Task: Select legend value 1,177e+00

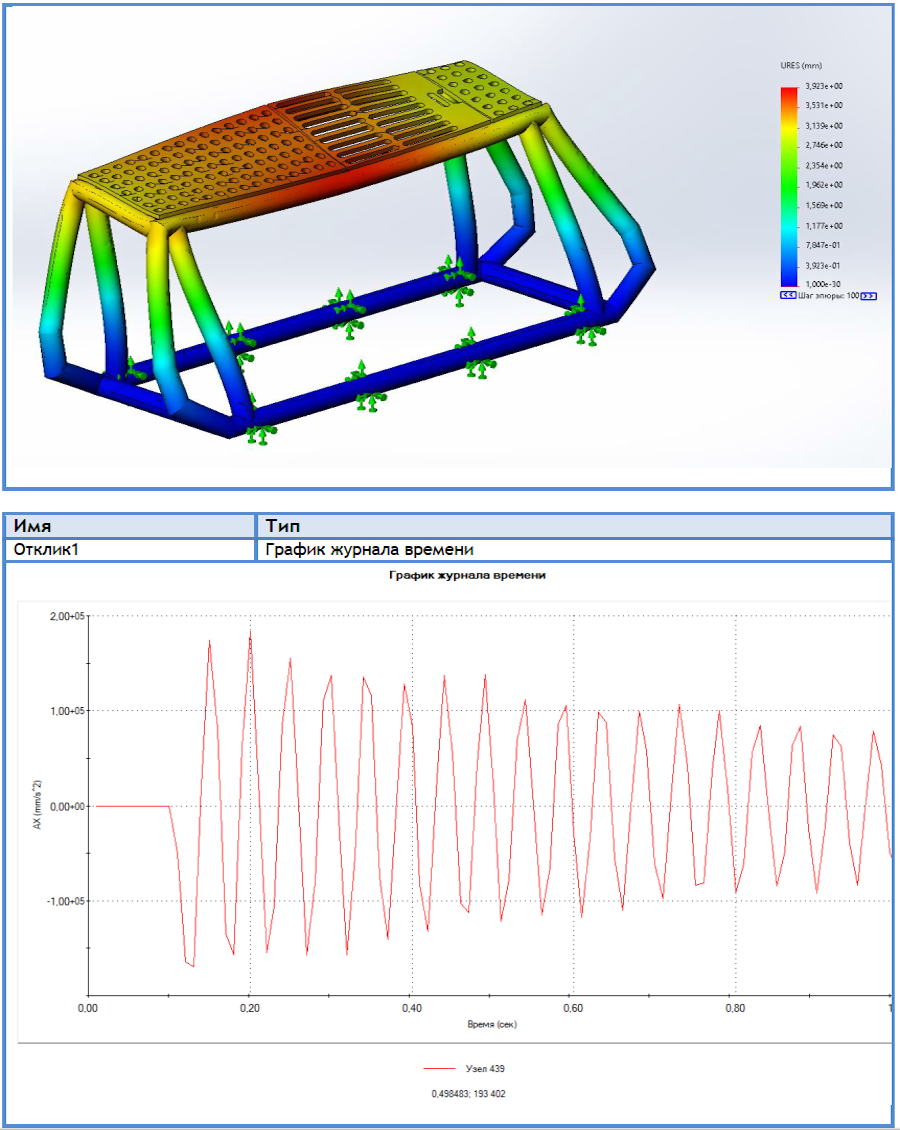Action: (824, 226)
